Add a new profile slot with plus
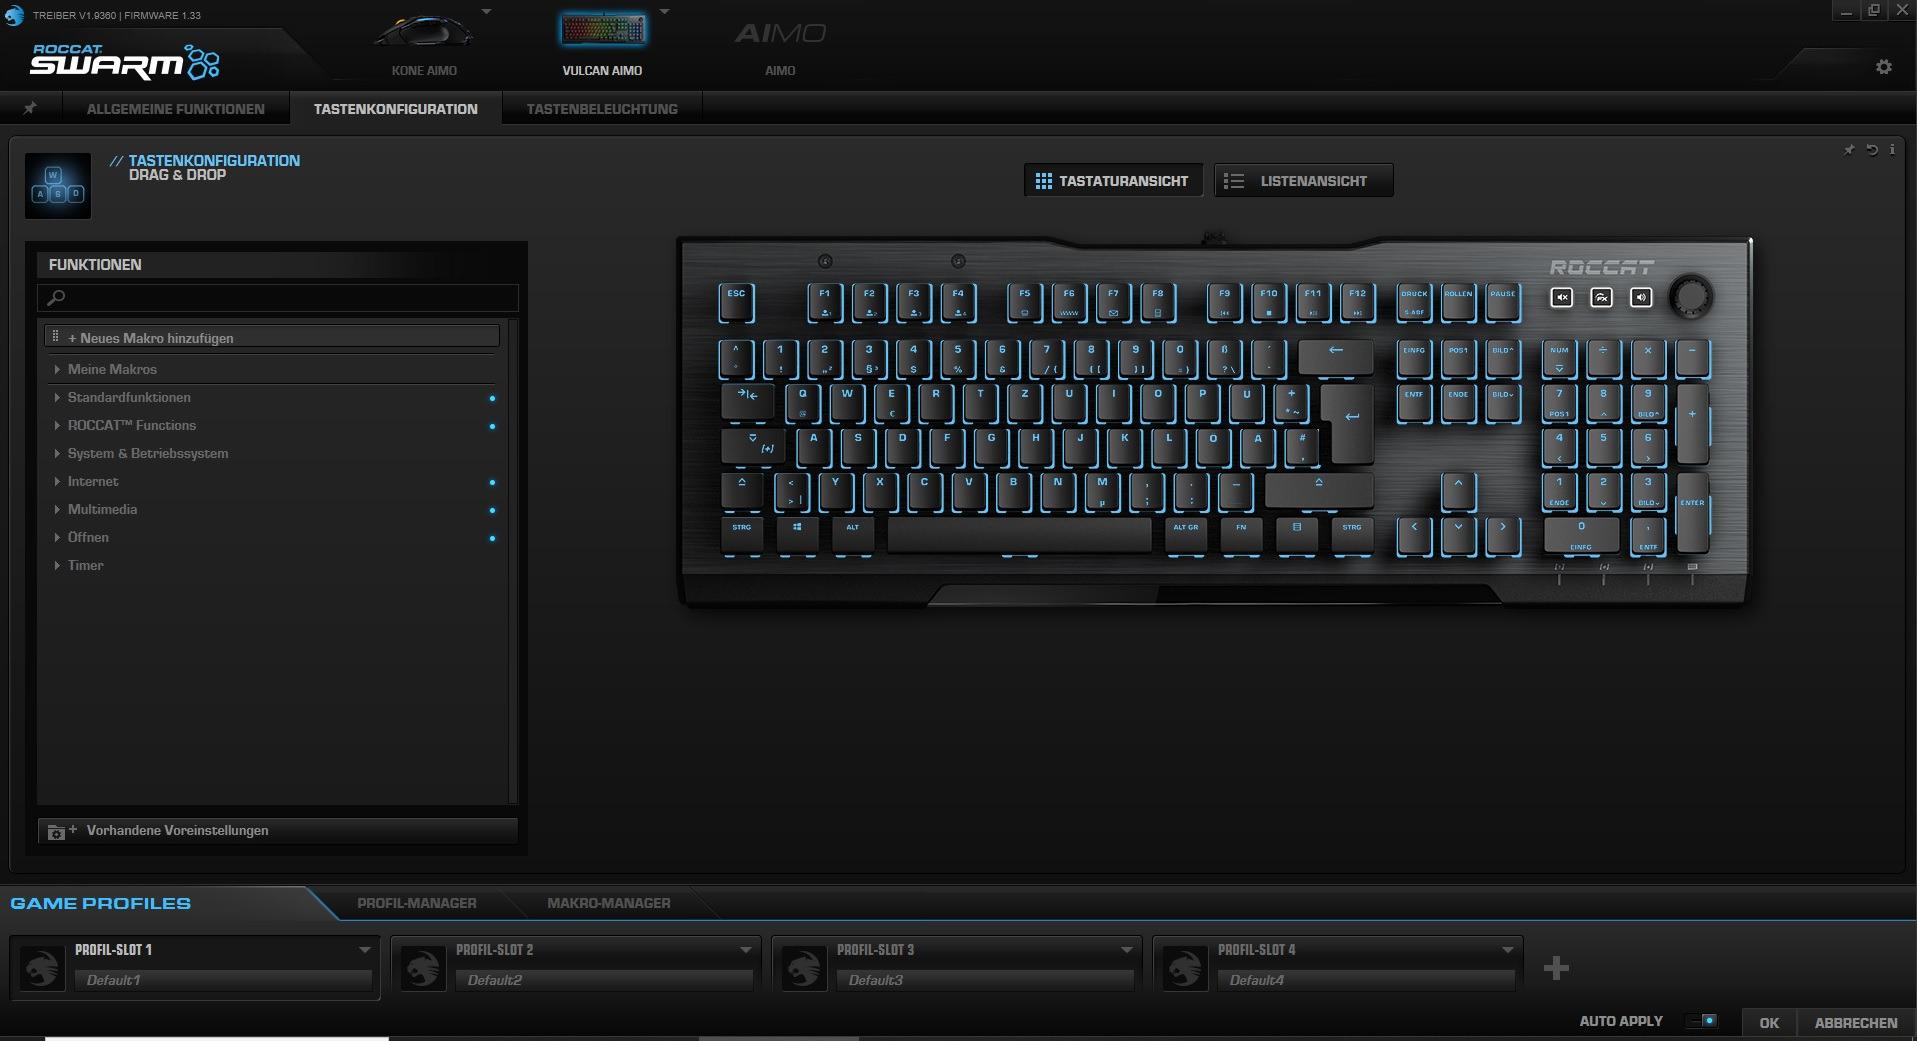The image size is (1917, 1041). tap(1556, 968)
